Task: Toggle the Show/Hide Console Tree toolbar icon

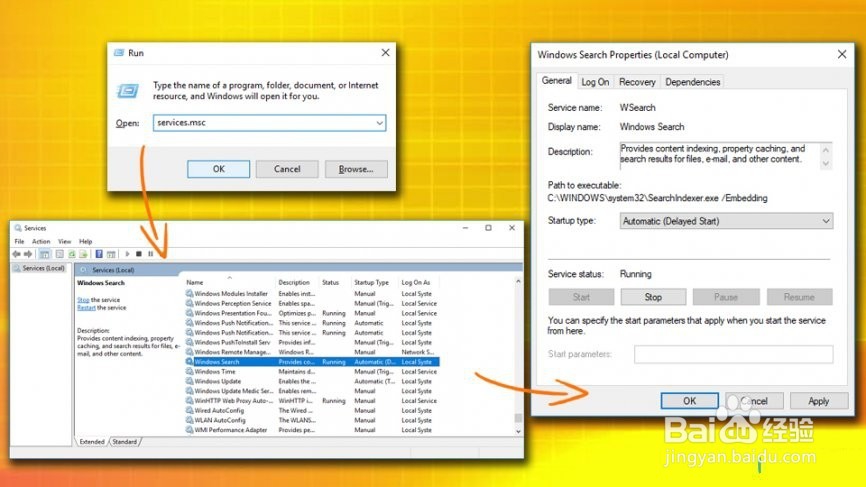Action: 45,254
